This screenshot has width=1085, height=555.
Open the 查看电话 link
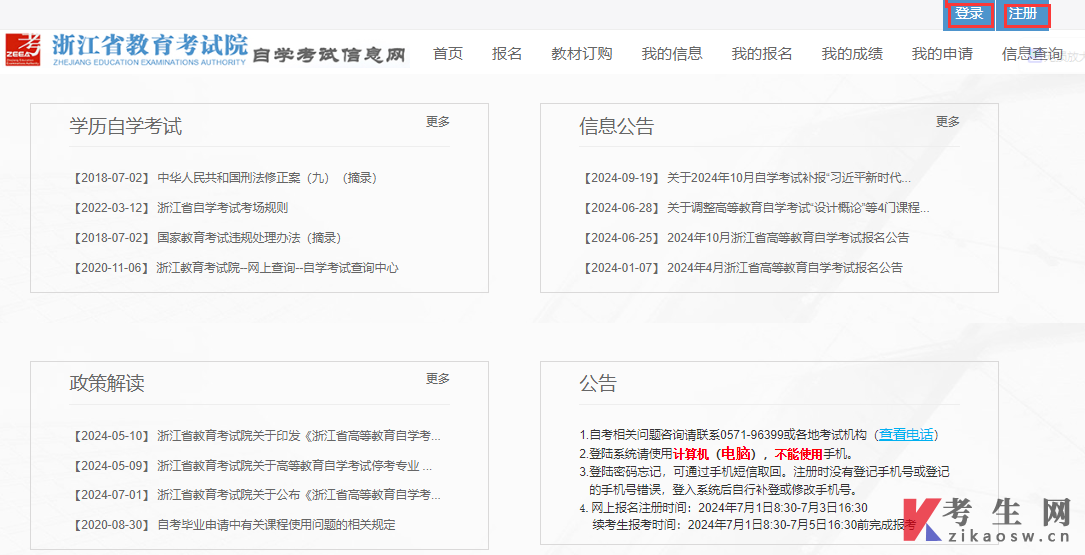tap(906, 435)
